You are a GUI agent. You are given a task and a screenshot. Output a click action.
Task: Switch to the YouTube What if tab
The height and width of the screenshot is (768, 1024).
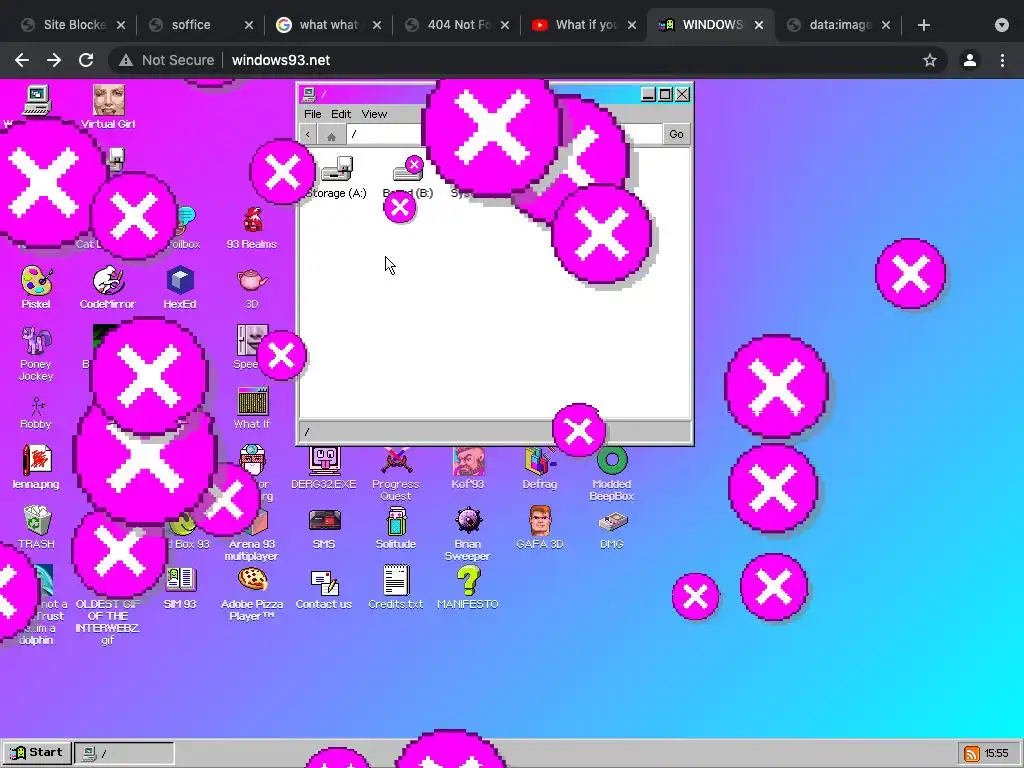pos(584,25)
